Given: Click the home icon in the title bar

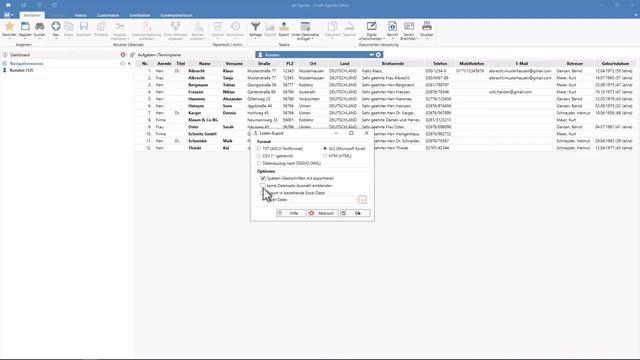Looking at the screenshot, I should pyautogui.click(x=8, y=5).
